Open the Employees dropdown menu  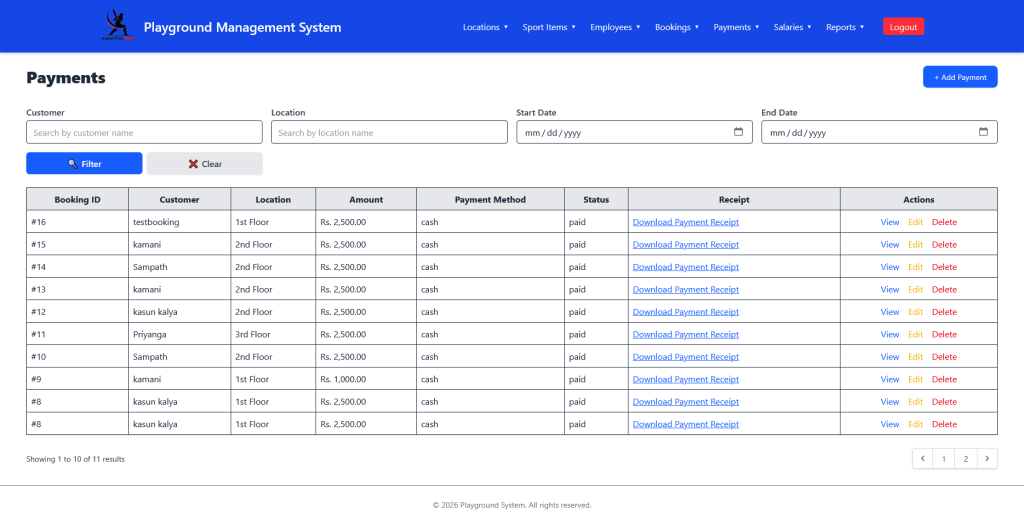click(x=615, y=27)
